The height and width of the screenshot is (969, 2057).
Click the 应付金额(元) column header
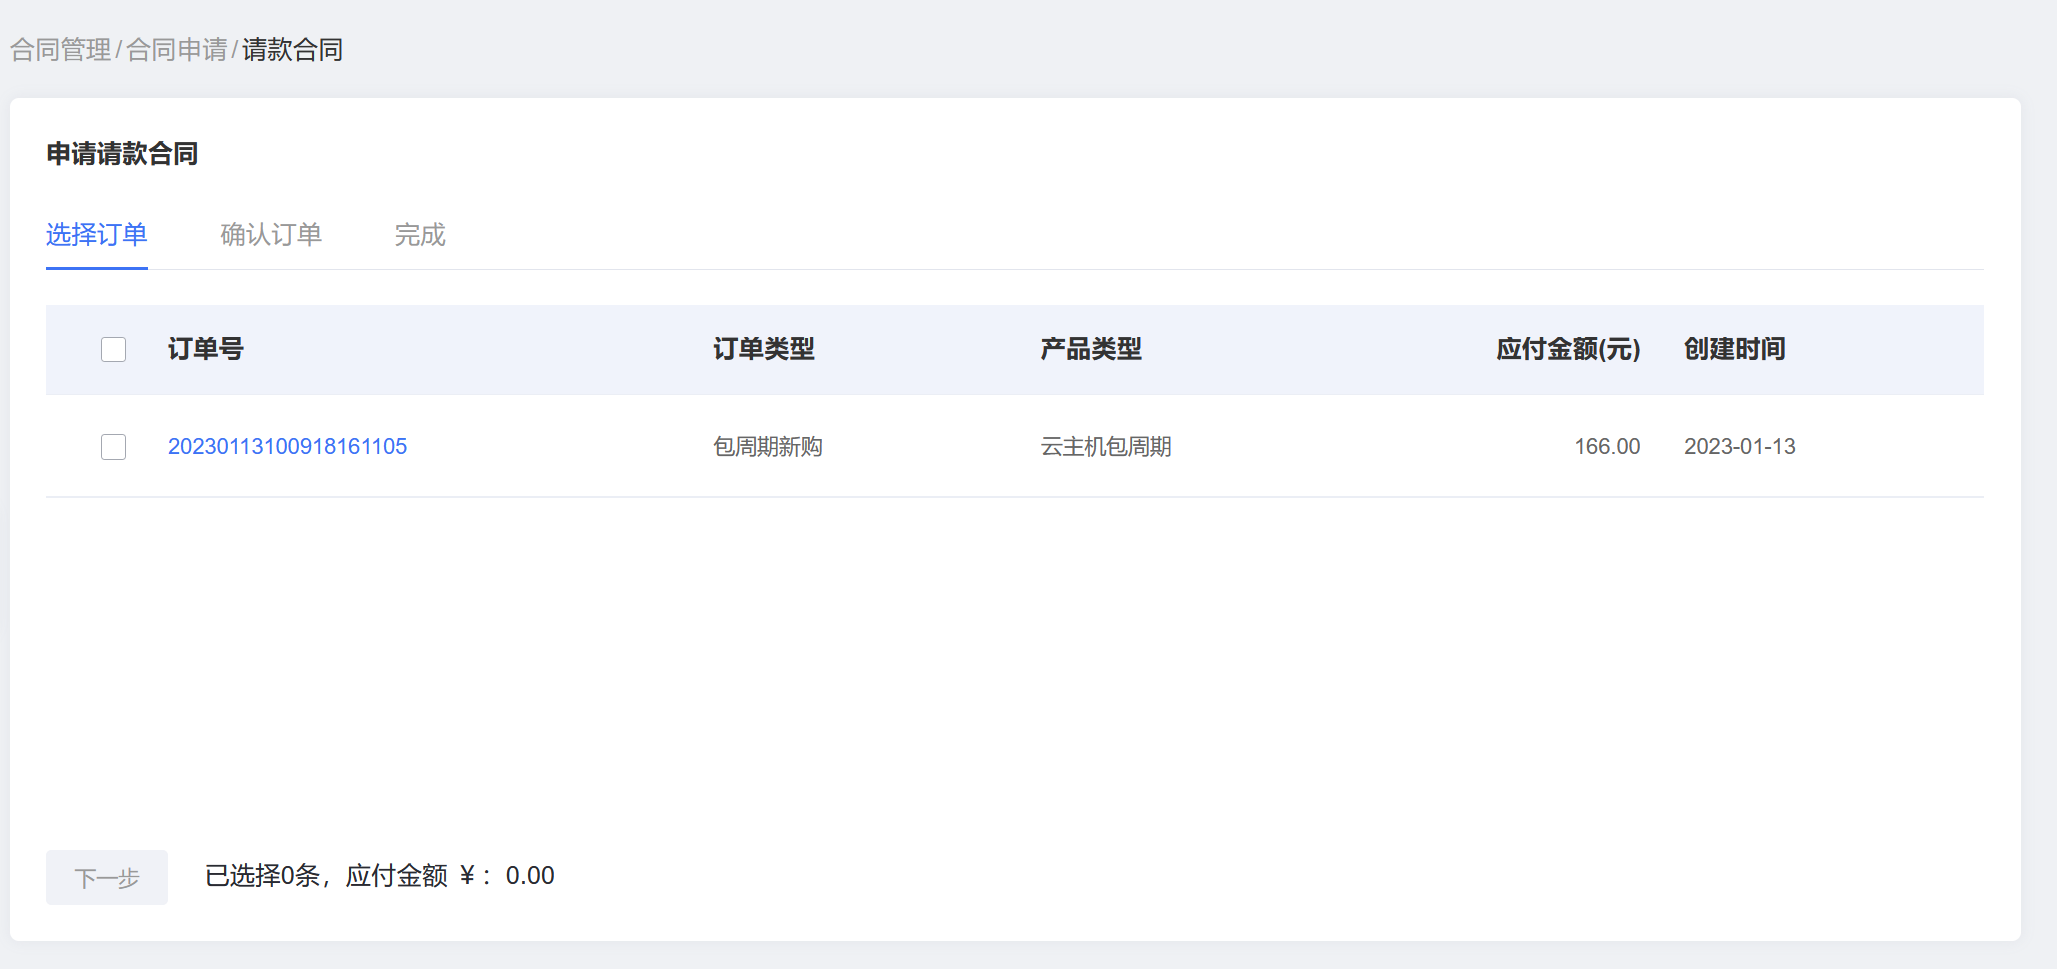pos(1568,349)
